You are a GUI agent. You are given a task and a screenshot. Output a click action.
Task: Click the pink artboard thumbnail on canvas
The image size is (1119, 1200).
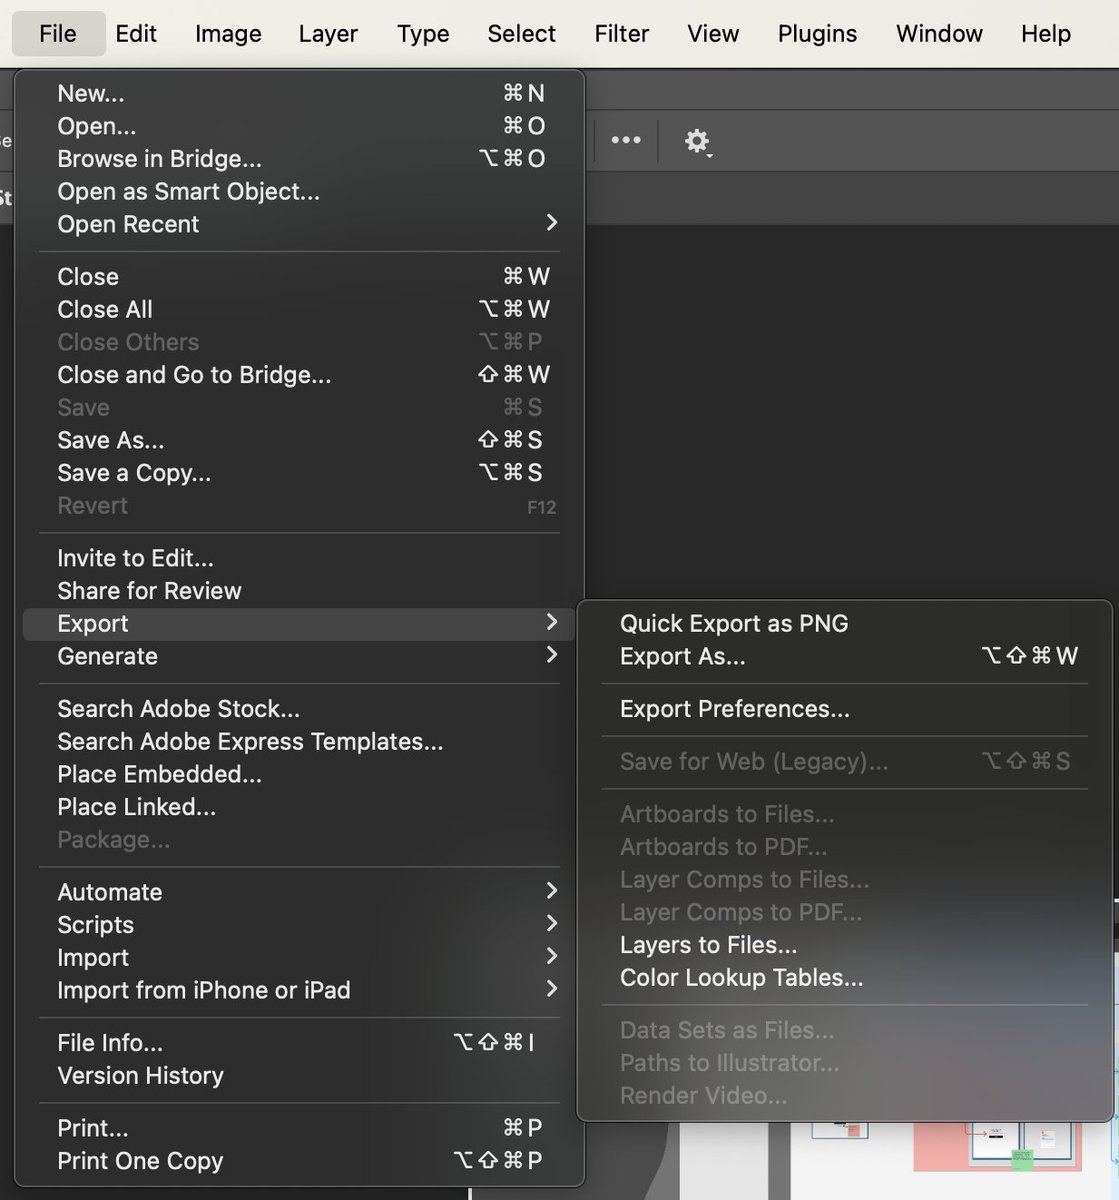998,1145
